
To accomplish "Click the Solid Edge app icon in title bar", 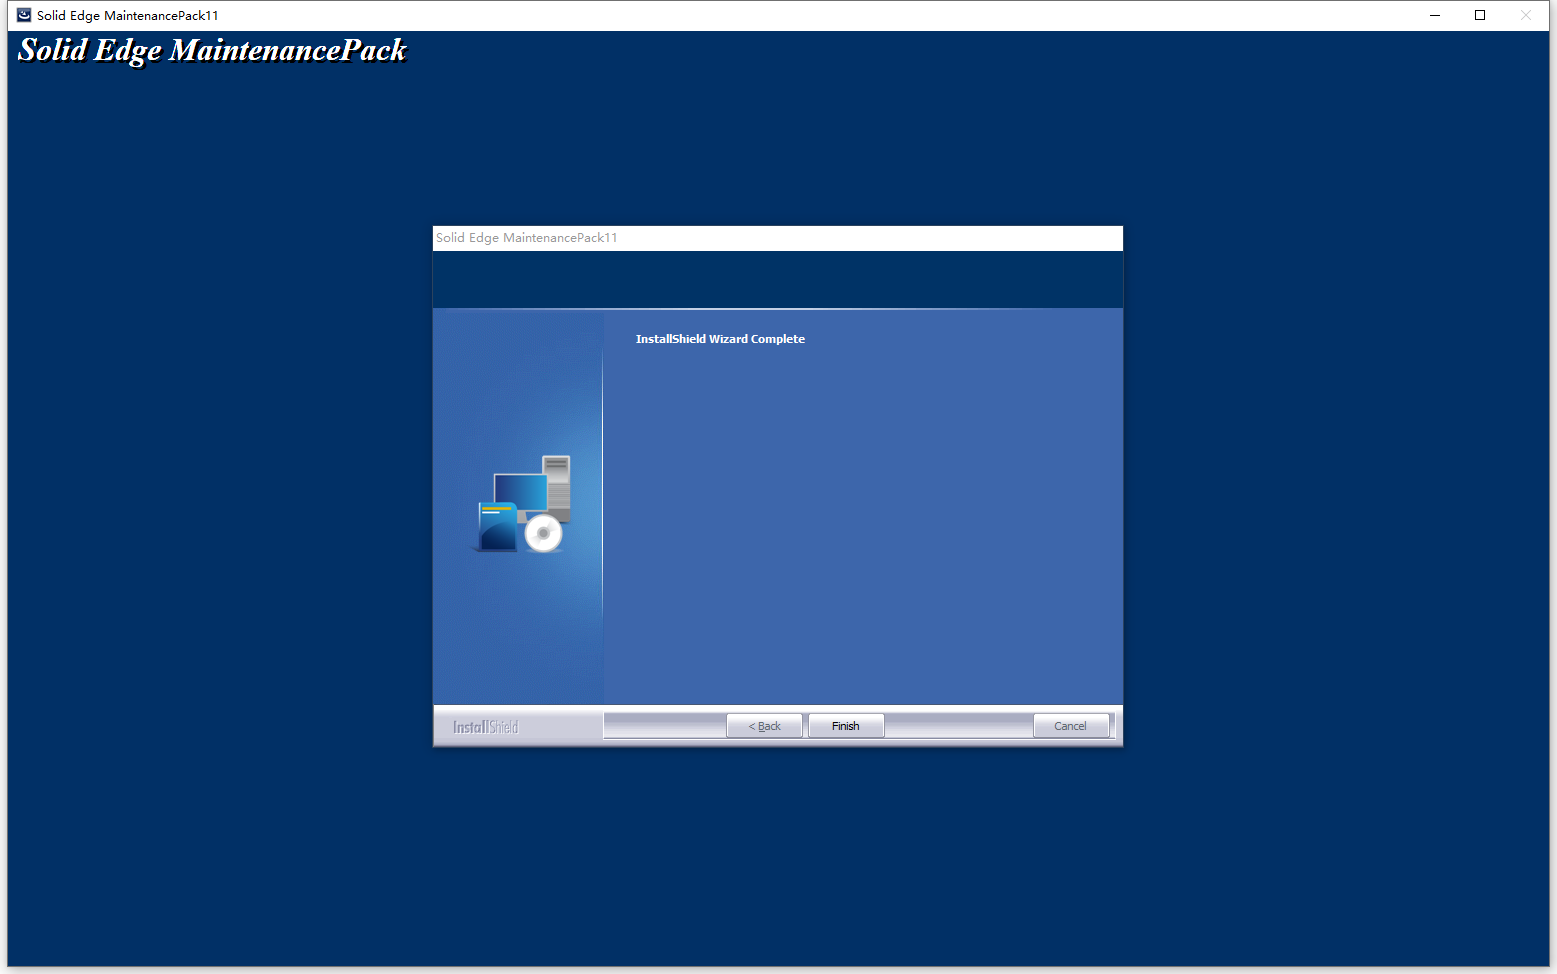I will pos(24,15).
